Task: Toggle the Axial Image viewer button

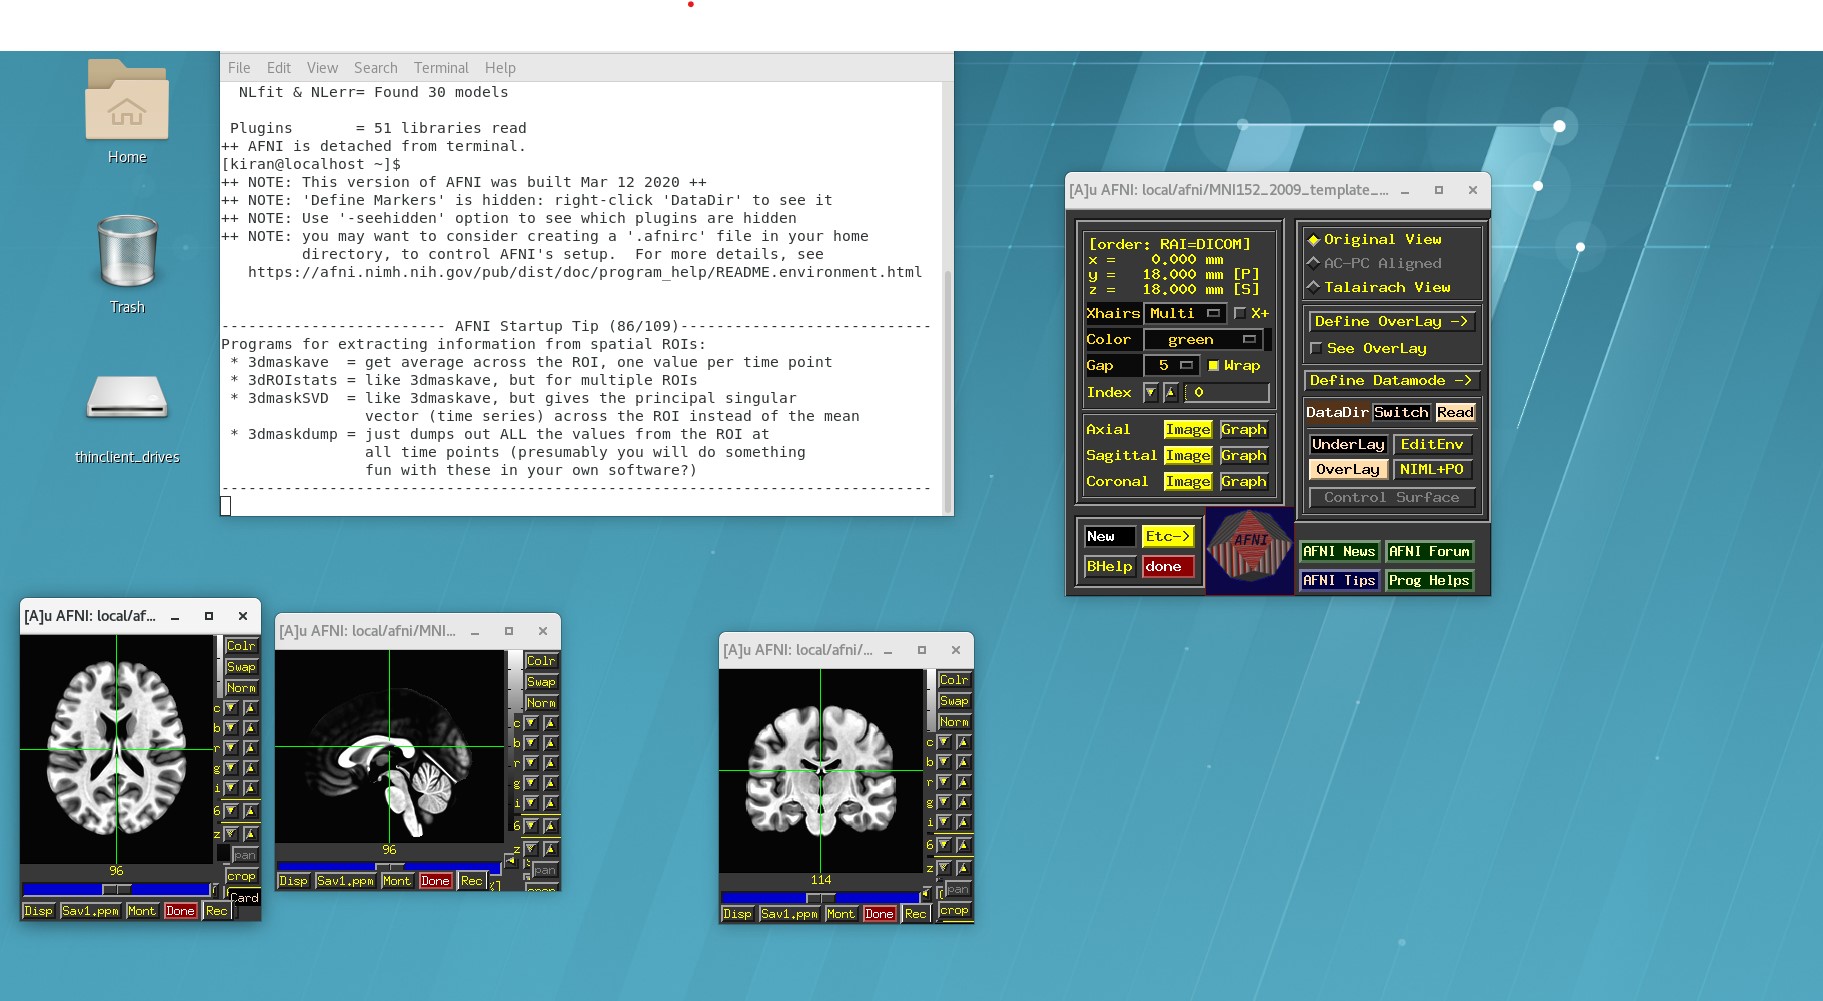Action: coord(1188,429)
